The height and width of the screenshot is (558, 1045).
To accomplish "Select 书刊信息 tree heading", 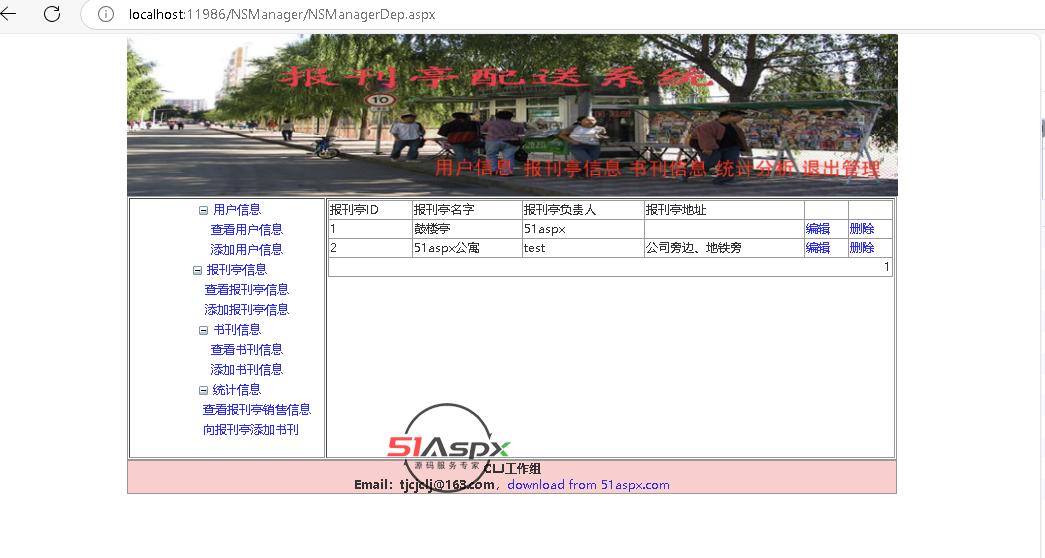I will 237,330.
